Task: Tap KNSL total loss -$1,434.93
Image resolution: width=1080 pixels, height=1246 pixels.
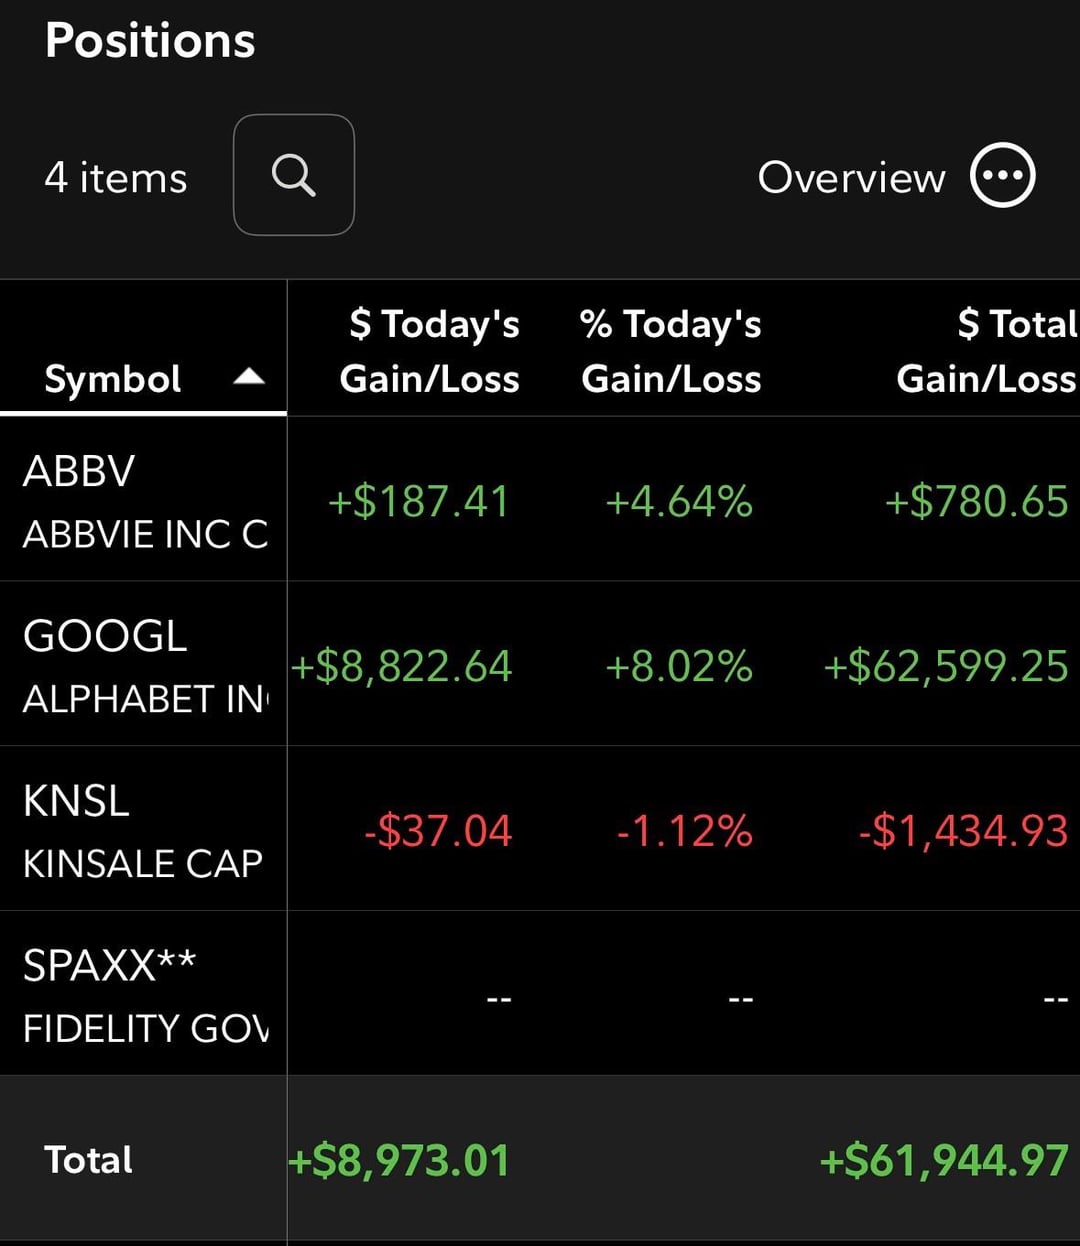Action: [963, 831]
